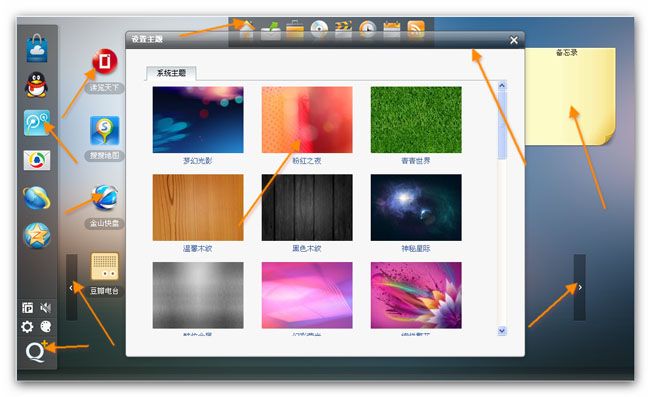The image size is (650, 397).
Task: Click the Q+ start logo
Action: [x=36, y=351]
